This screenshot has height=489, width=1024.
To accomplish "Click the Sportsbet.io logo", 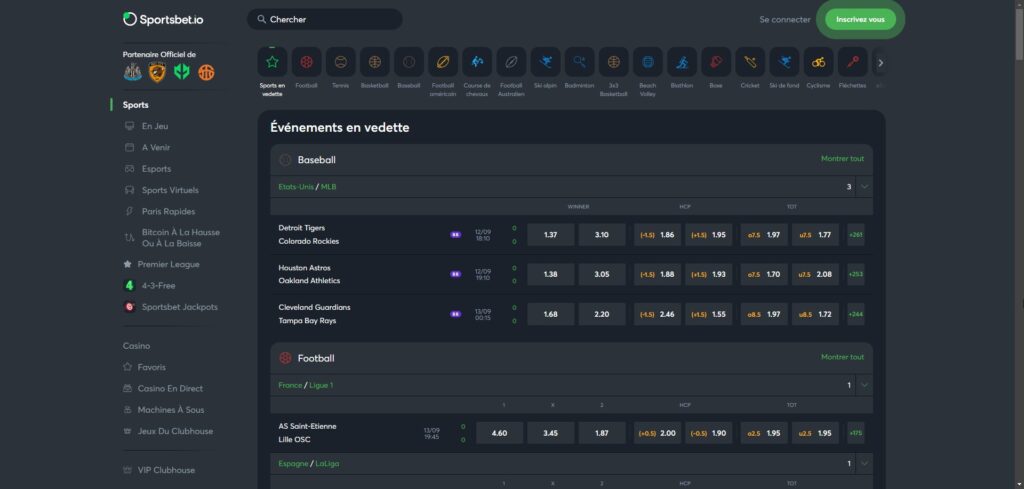I will (x=162, y=19).
